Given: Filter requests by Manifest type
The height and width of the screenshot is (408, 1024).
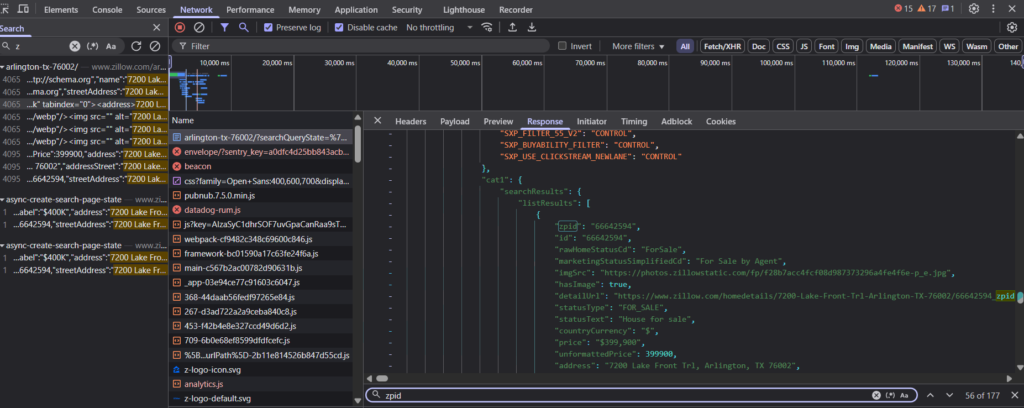Looking at the screenshot, I should pos(918,46).
